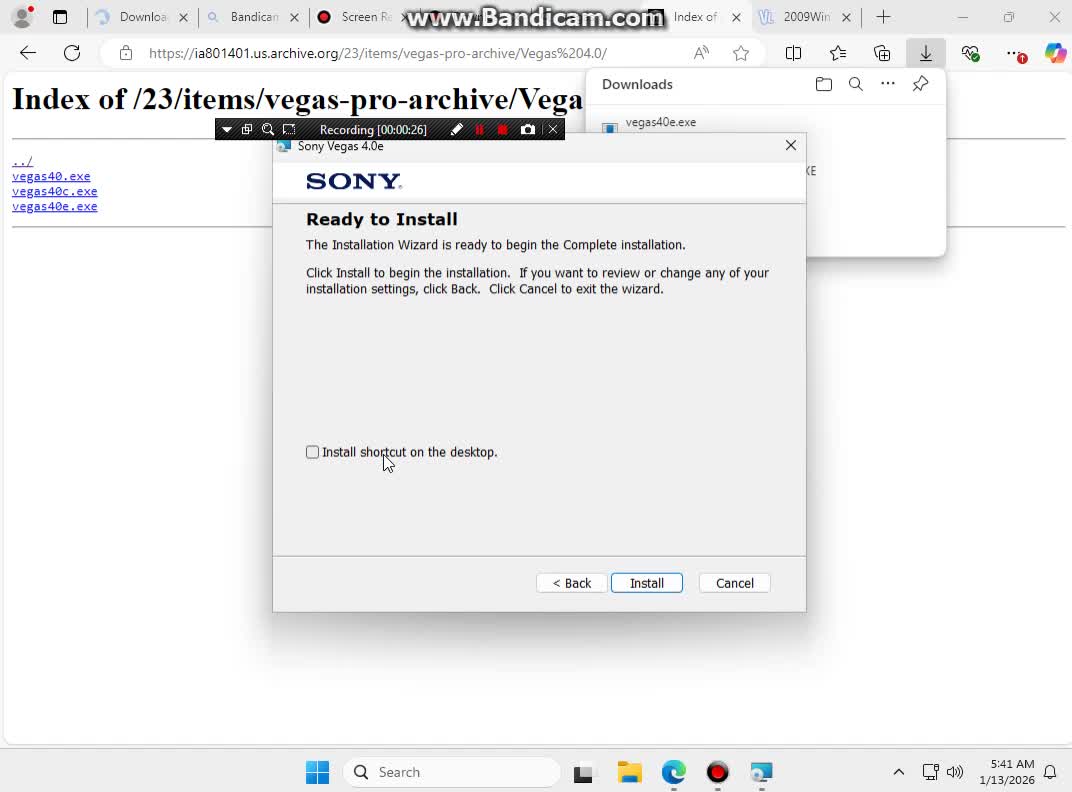Take a screenshot with Bandicam camera icon
This screenshot has width=1072, height=792.
tap(528, 129)
